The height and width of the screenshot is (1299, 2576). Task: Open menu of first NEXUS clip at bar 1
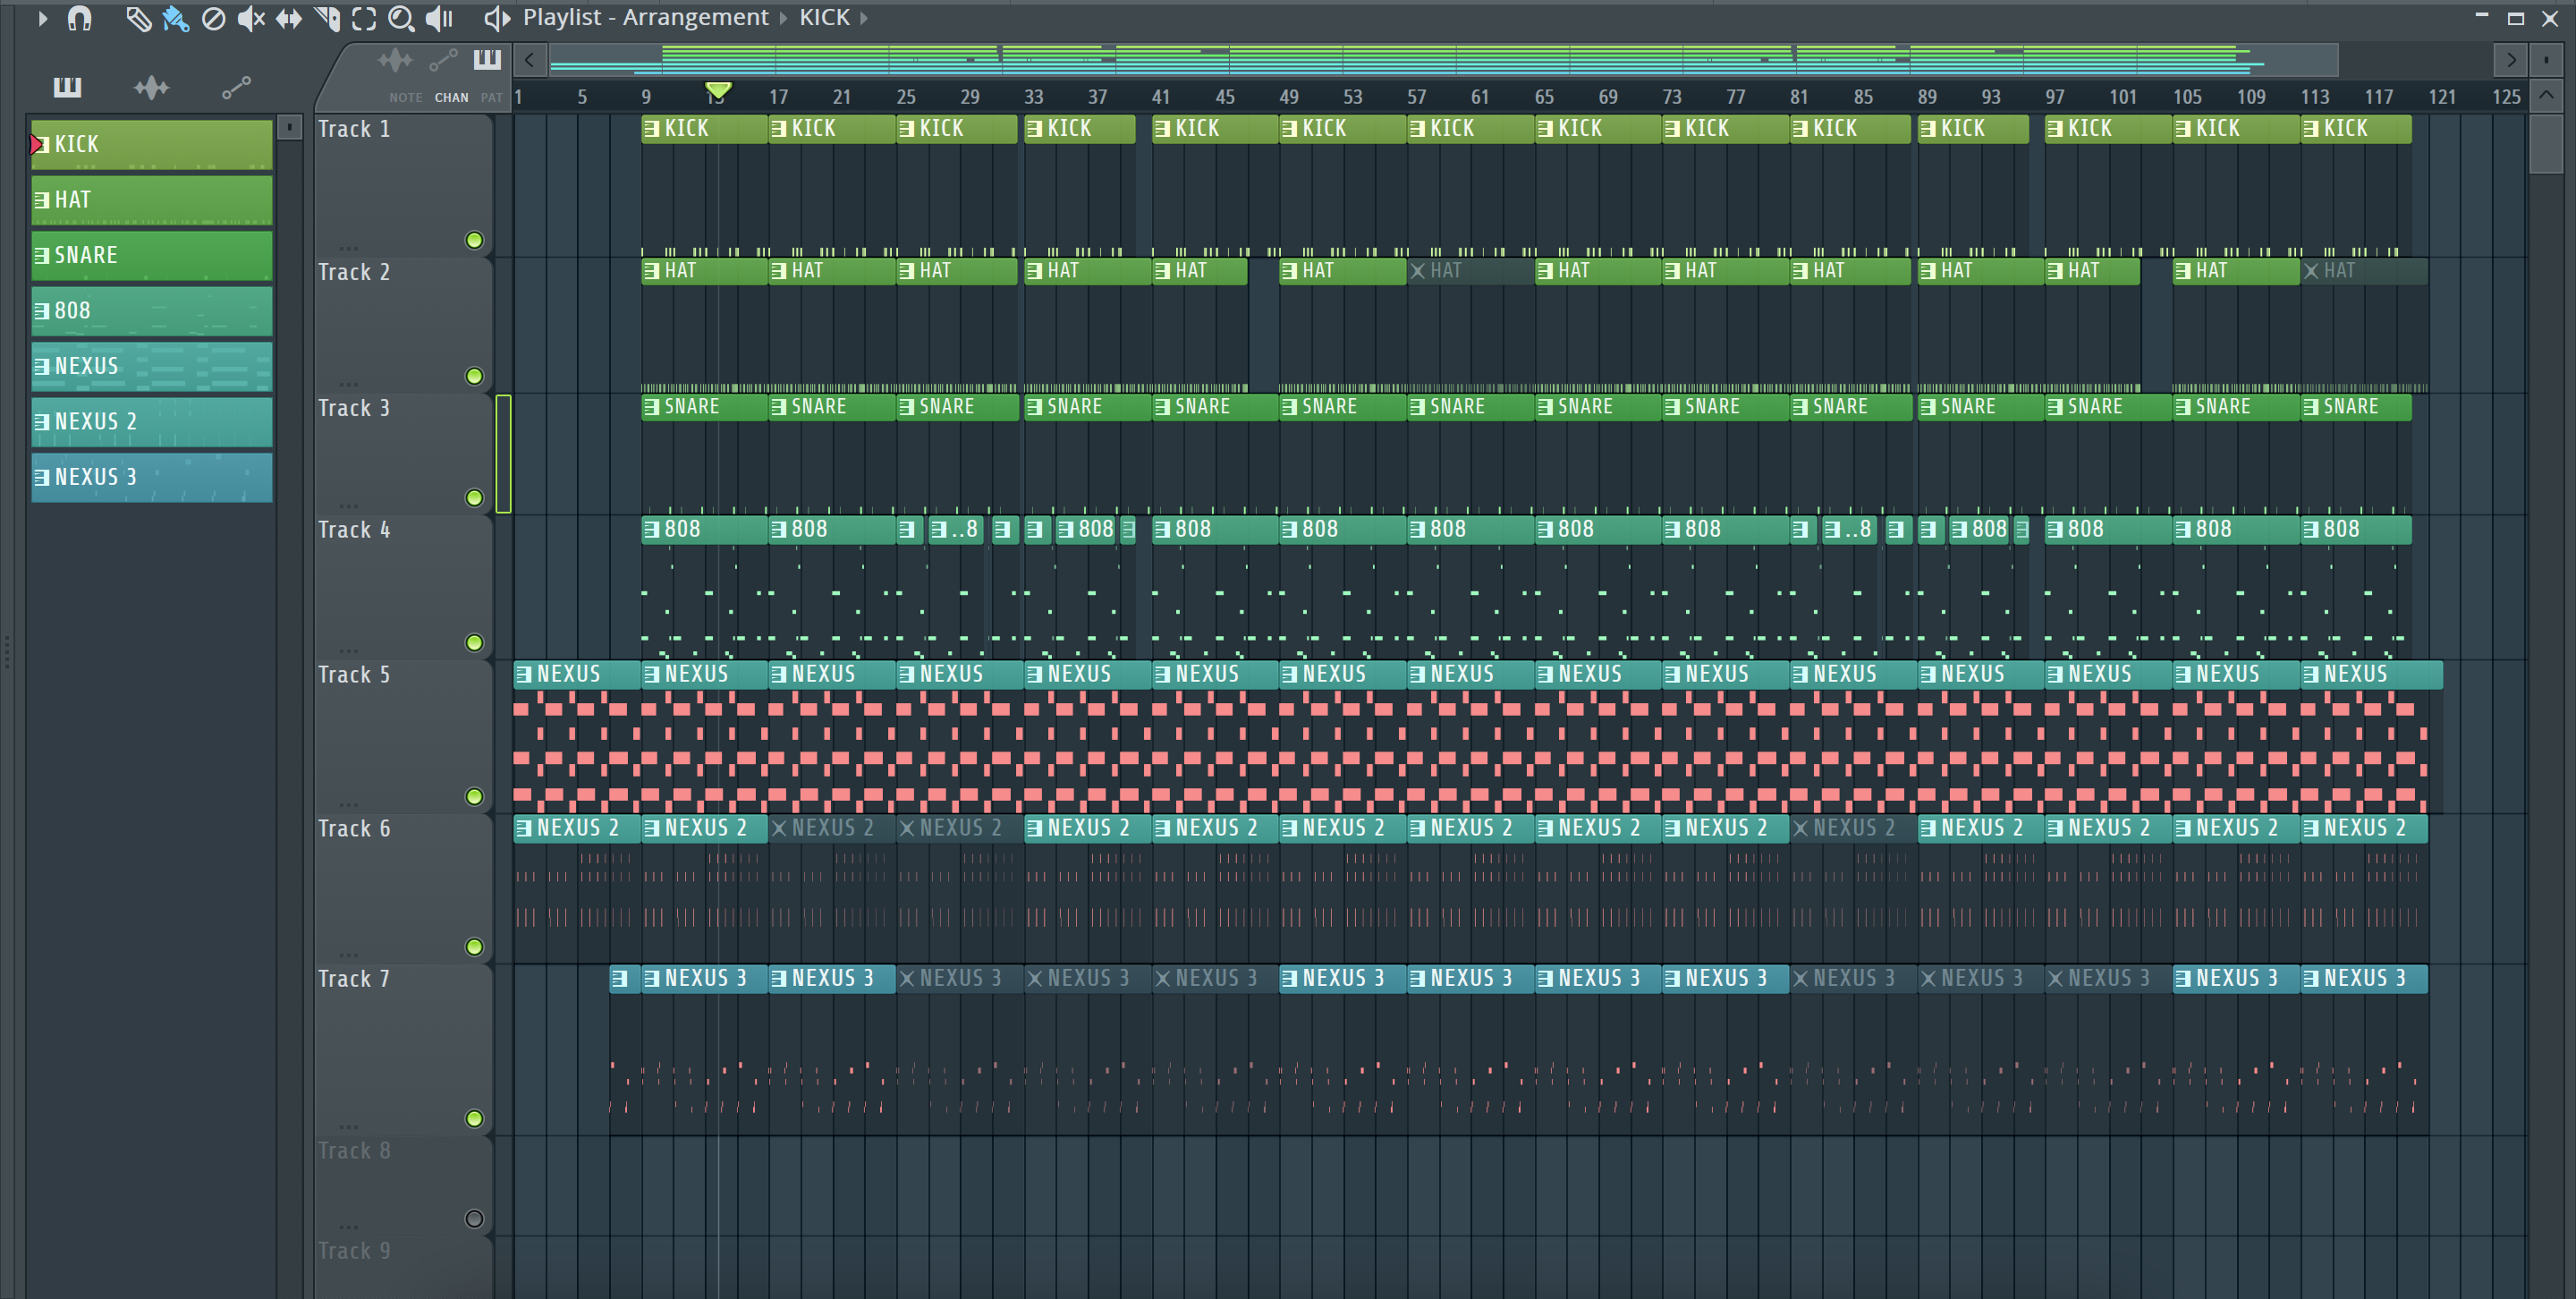(x=524, y=674)
